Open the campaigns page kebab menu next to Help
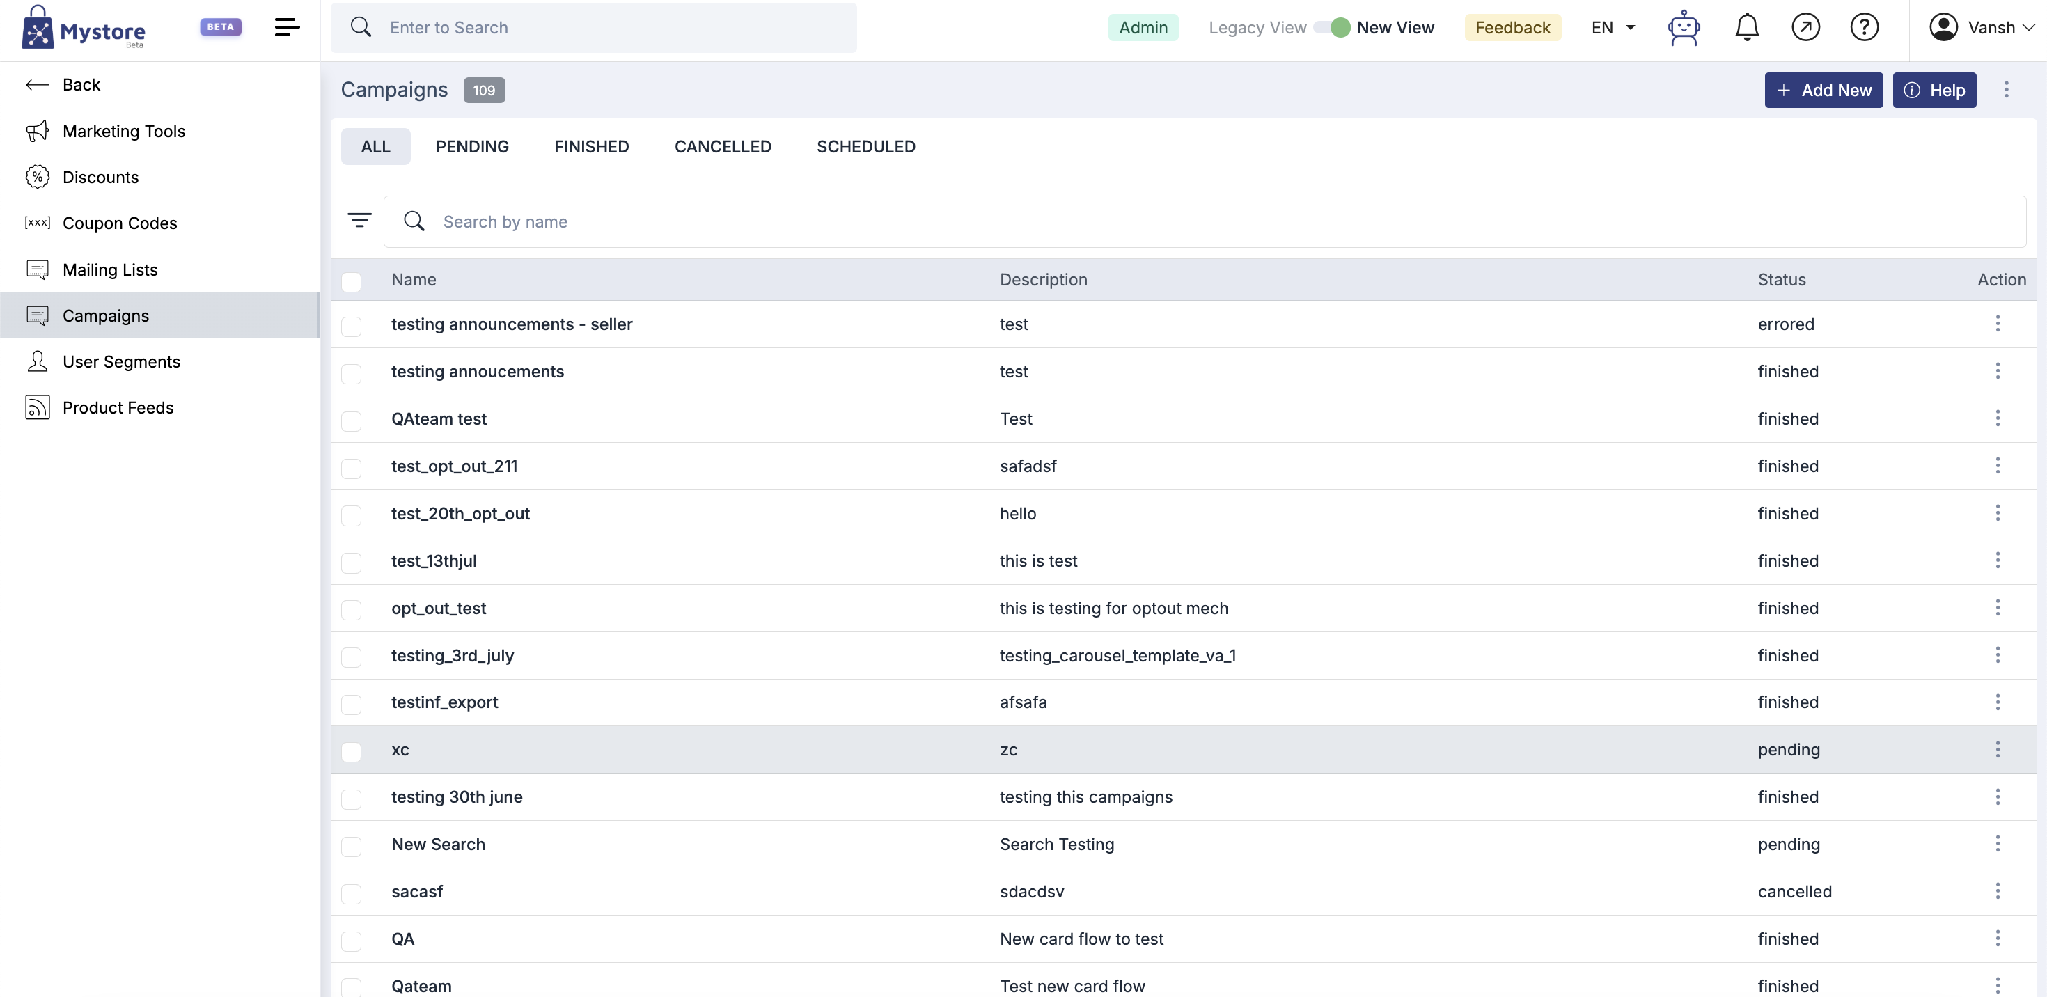The width and height of the screenshot is (2047, 997). coord(2006,90)
